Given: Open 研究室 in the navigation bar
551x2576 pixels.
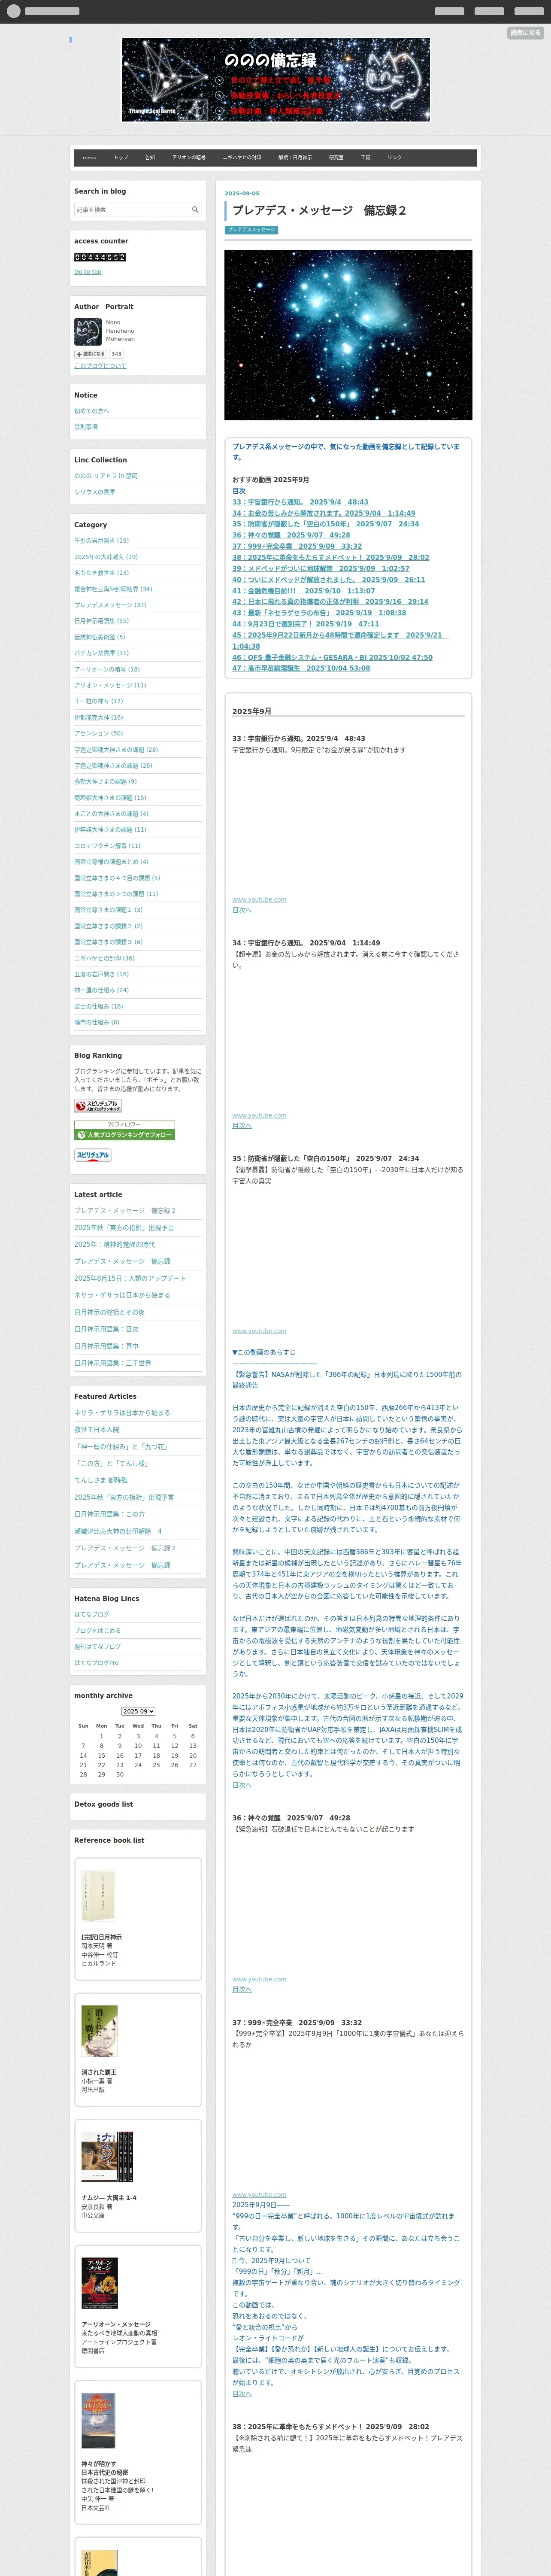Looking at the screenshot, I should click(x=336, y=157).
